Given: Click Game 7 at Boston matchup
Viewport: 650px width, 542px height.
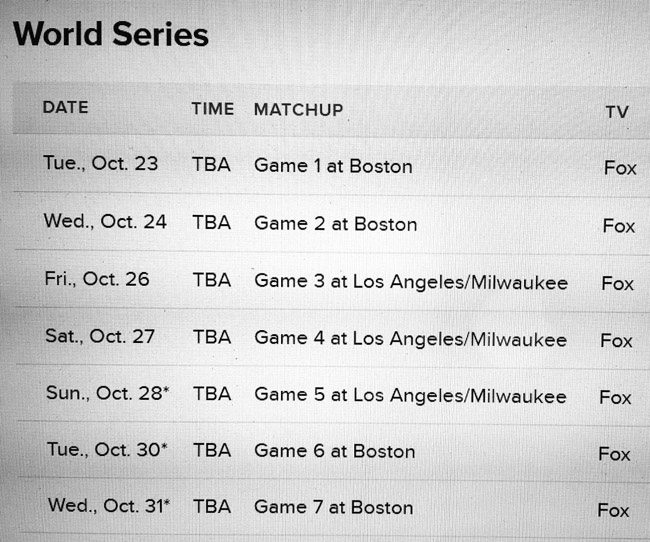Looking at the screenshot, I should point(334,508).
